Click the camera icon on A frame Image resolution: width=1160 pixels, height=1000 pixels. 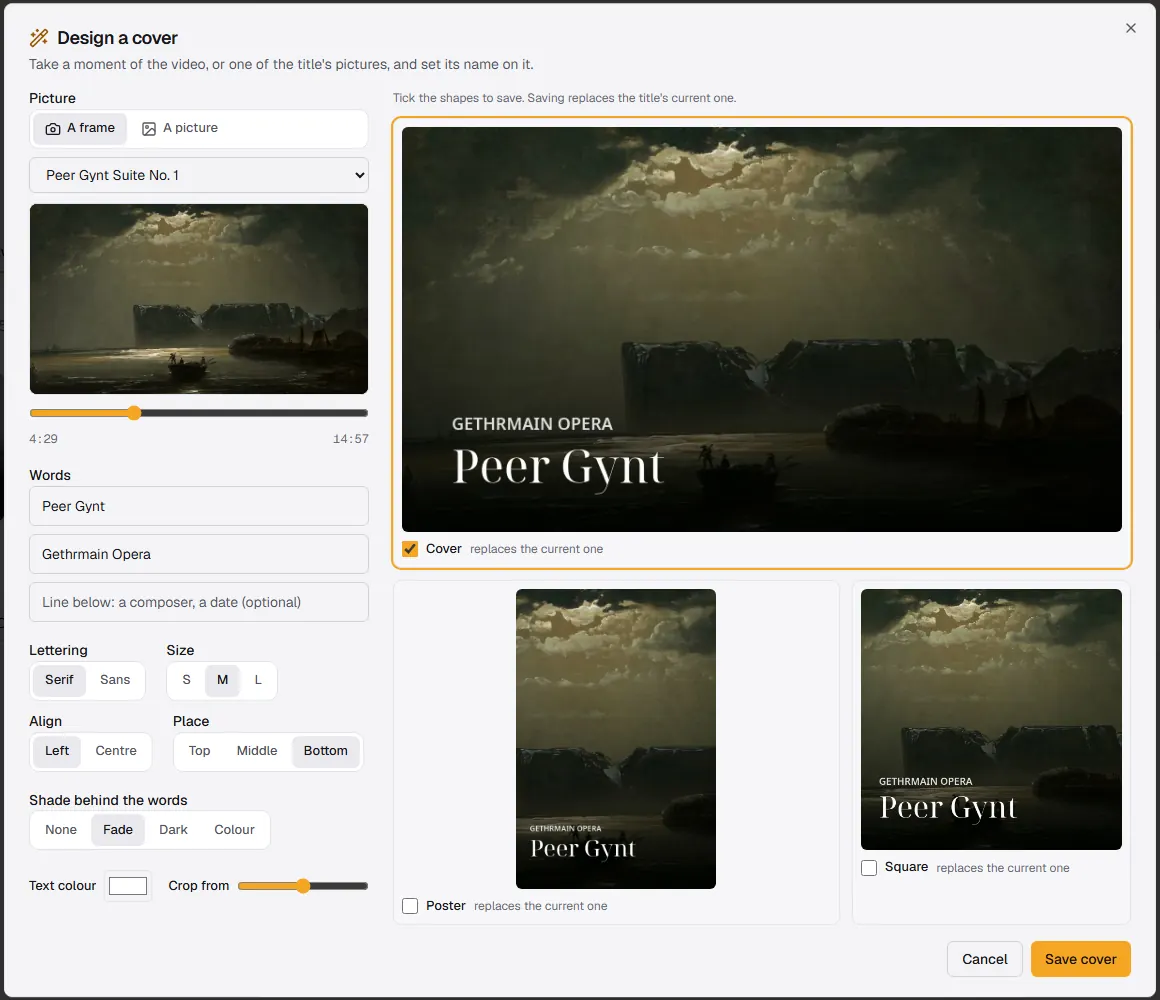(x=53, y=129)
